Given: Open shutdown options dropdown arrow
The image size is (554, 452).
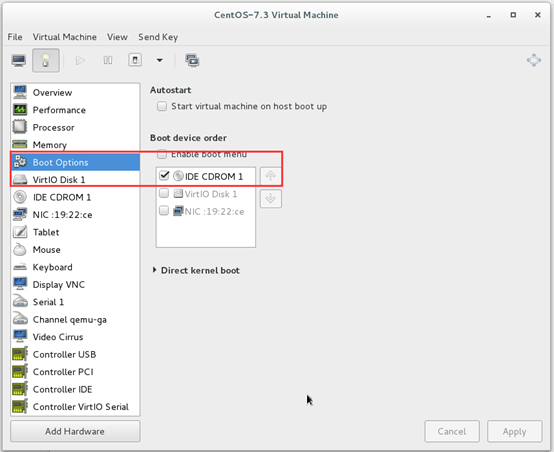Looking at the screenshot, I should point(160,60).
